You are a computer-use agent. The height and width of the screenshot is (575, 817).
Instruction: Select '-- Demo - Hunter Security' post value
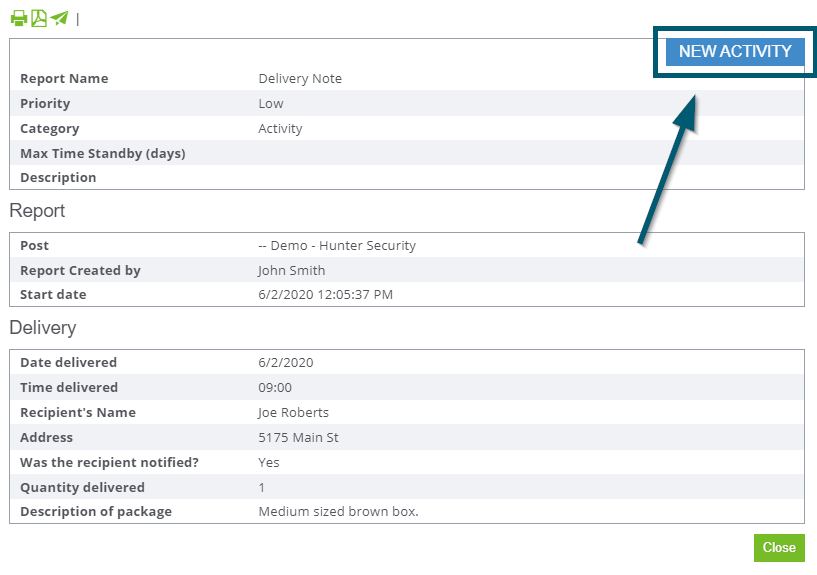click(x=337, y=246)
